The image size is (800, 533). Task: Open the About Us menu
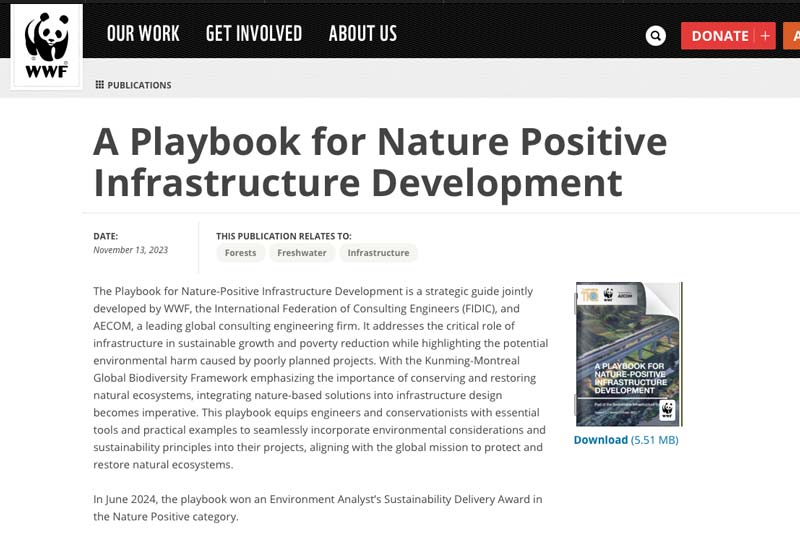[x=362, y=33]
